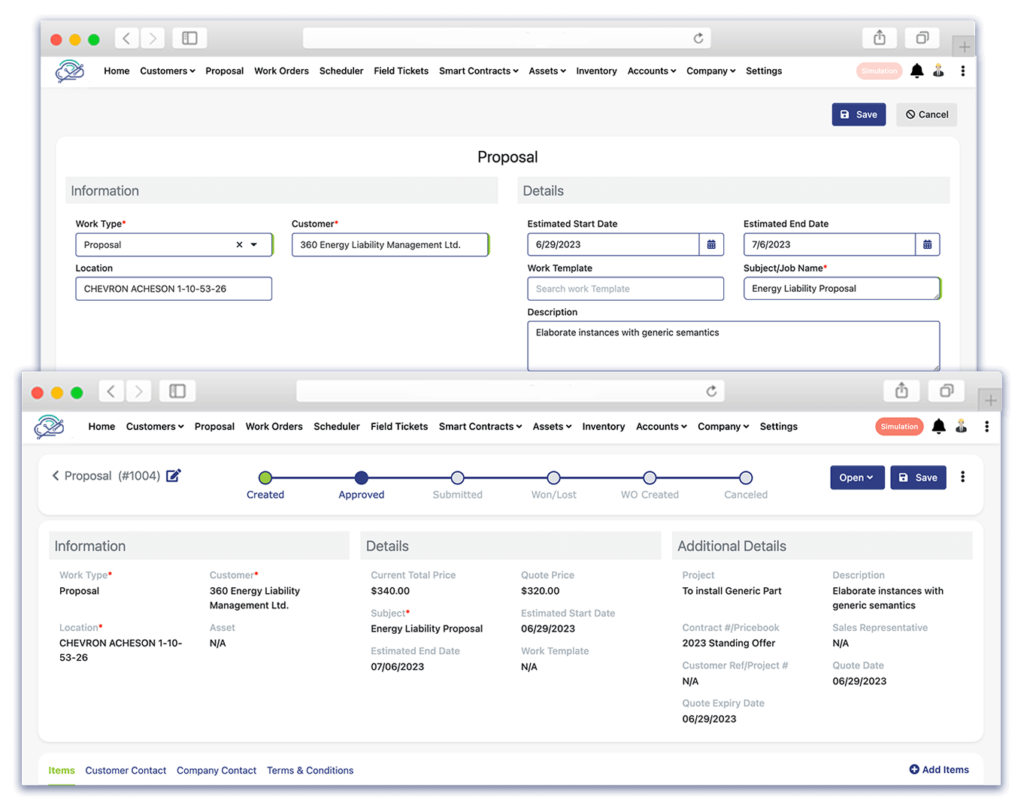
Task: Clear Work Type using the X icon
Action: (x=239, y=244)
